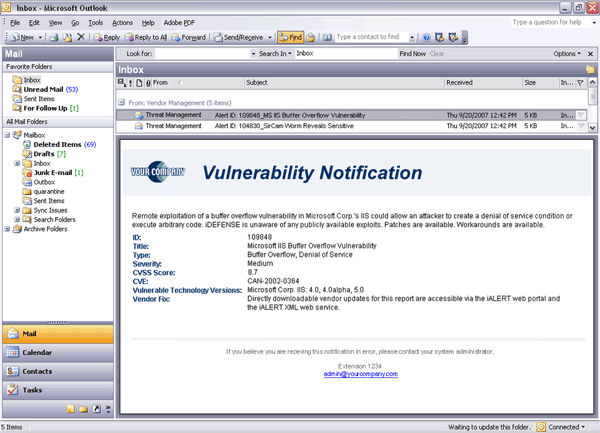The image size is (600, 433).
Task: Select For Follow Up folder
Action: pos(46,108)
